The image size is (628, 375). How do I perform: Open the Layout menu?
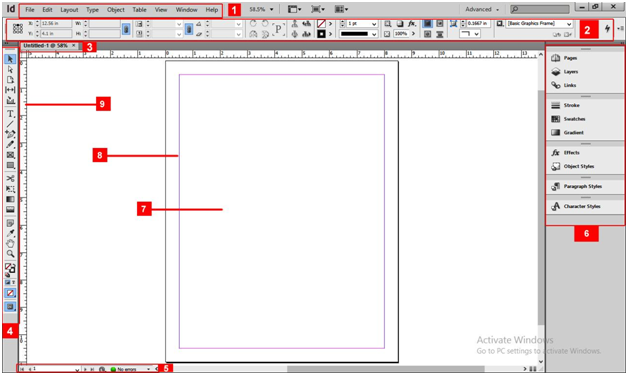pyautogui.click(x=69, y=10)
